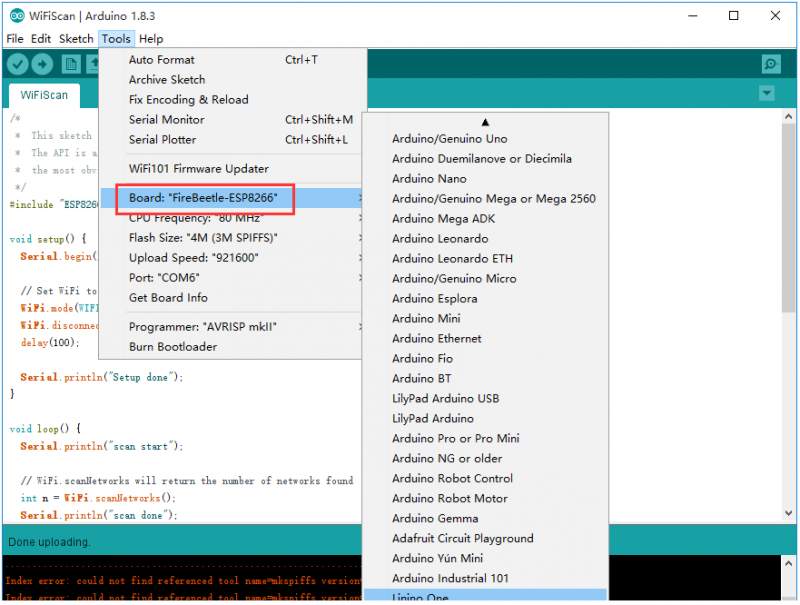Select Fix Encoding & Reload
The image size is (800, 605).
pyautogui.click(x=233, y=99)
